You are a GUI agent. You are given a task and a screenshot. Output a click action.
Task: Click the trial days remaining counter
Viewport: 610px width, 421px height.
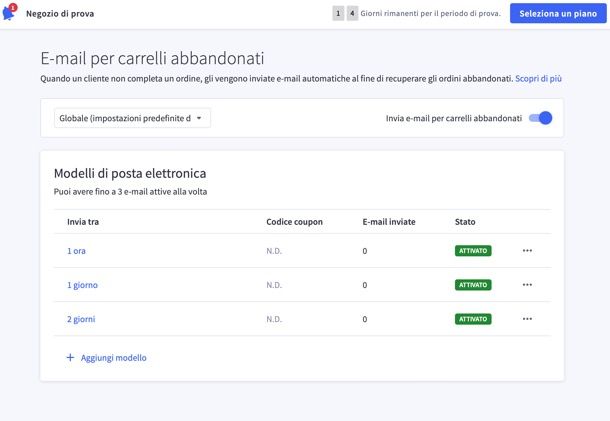coord(345,14)
